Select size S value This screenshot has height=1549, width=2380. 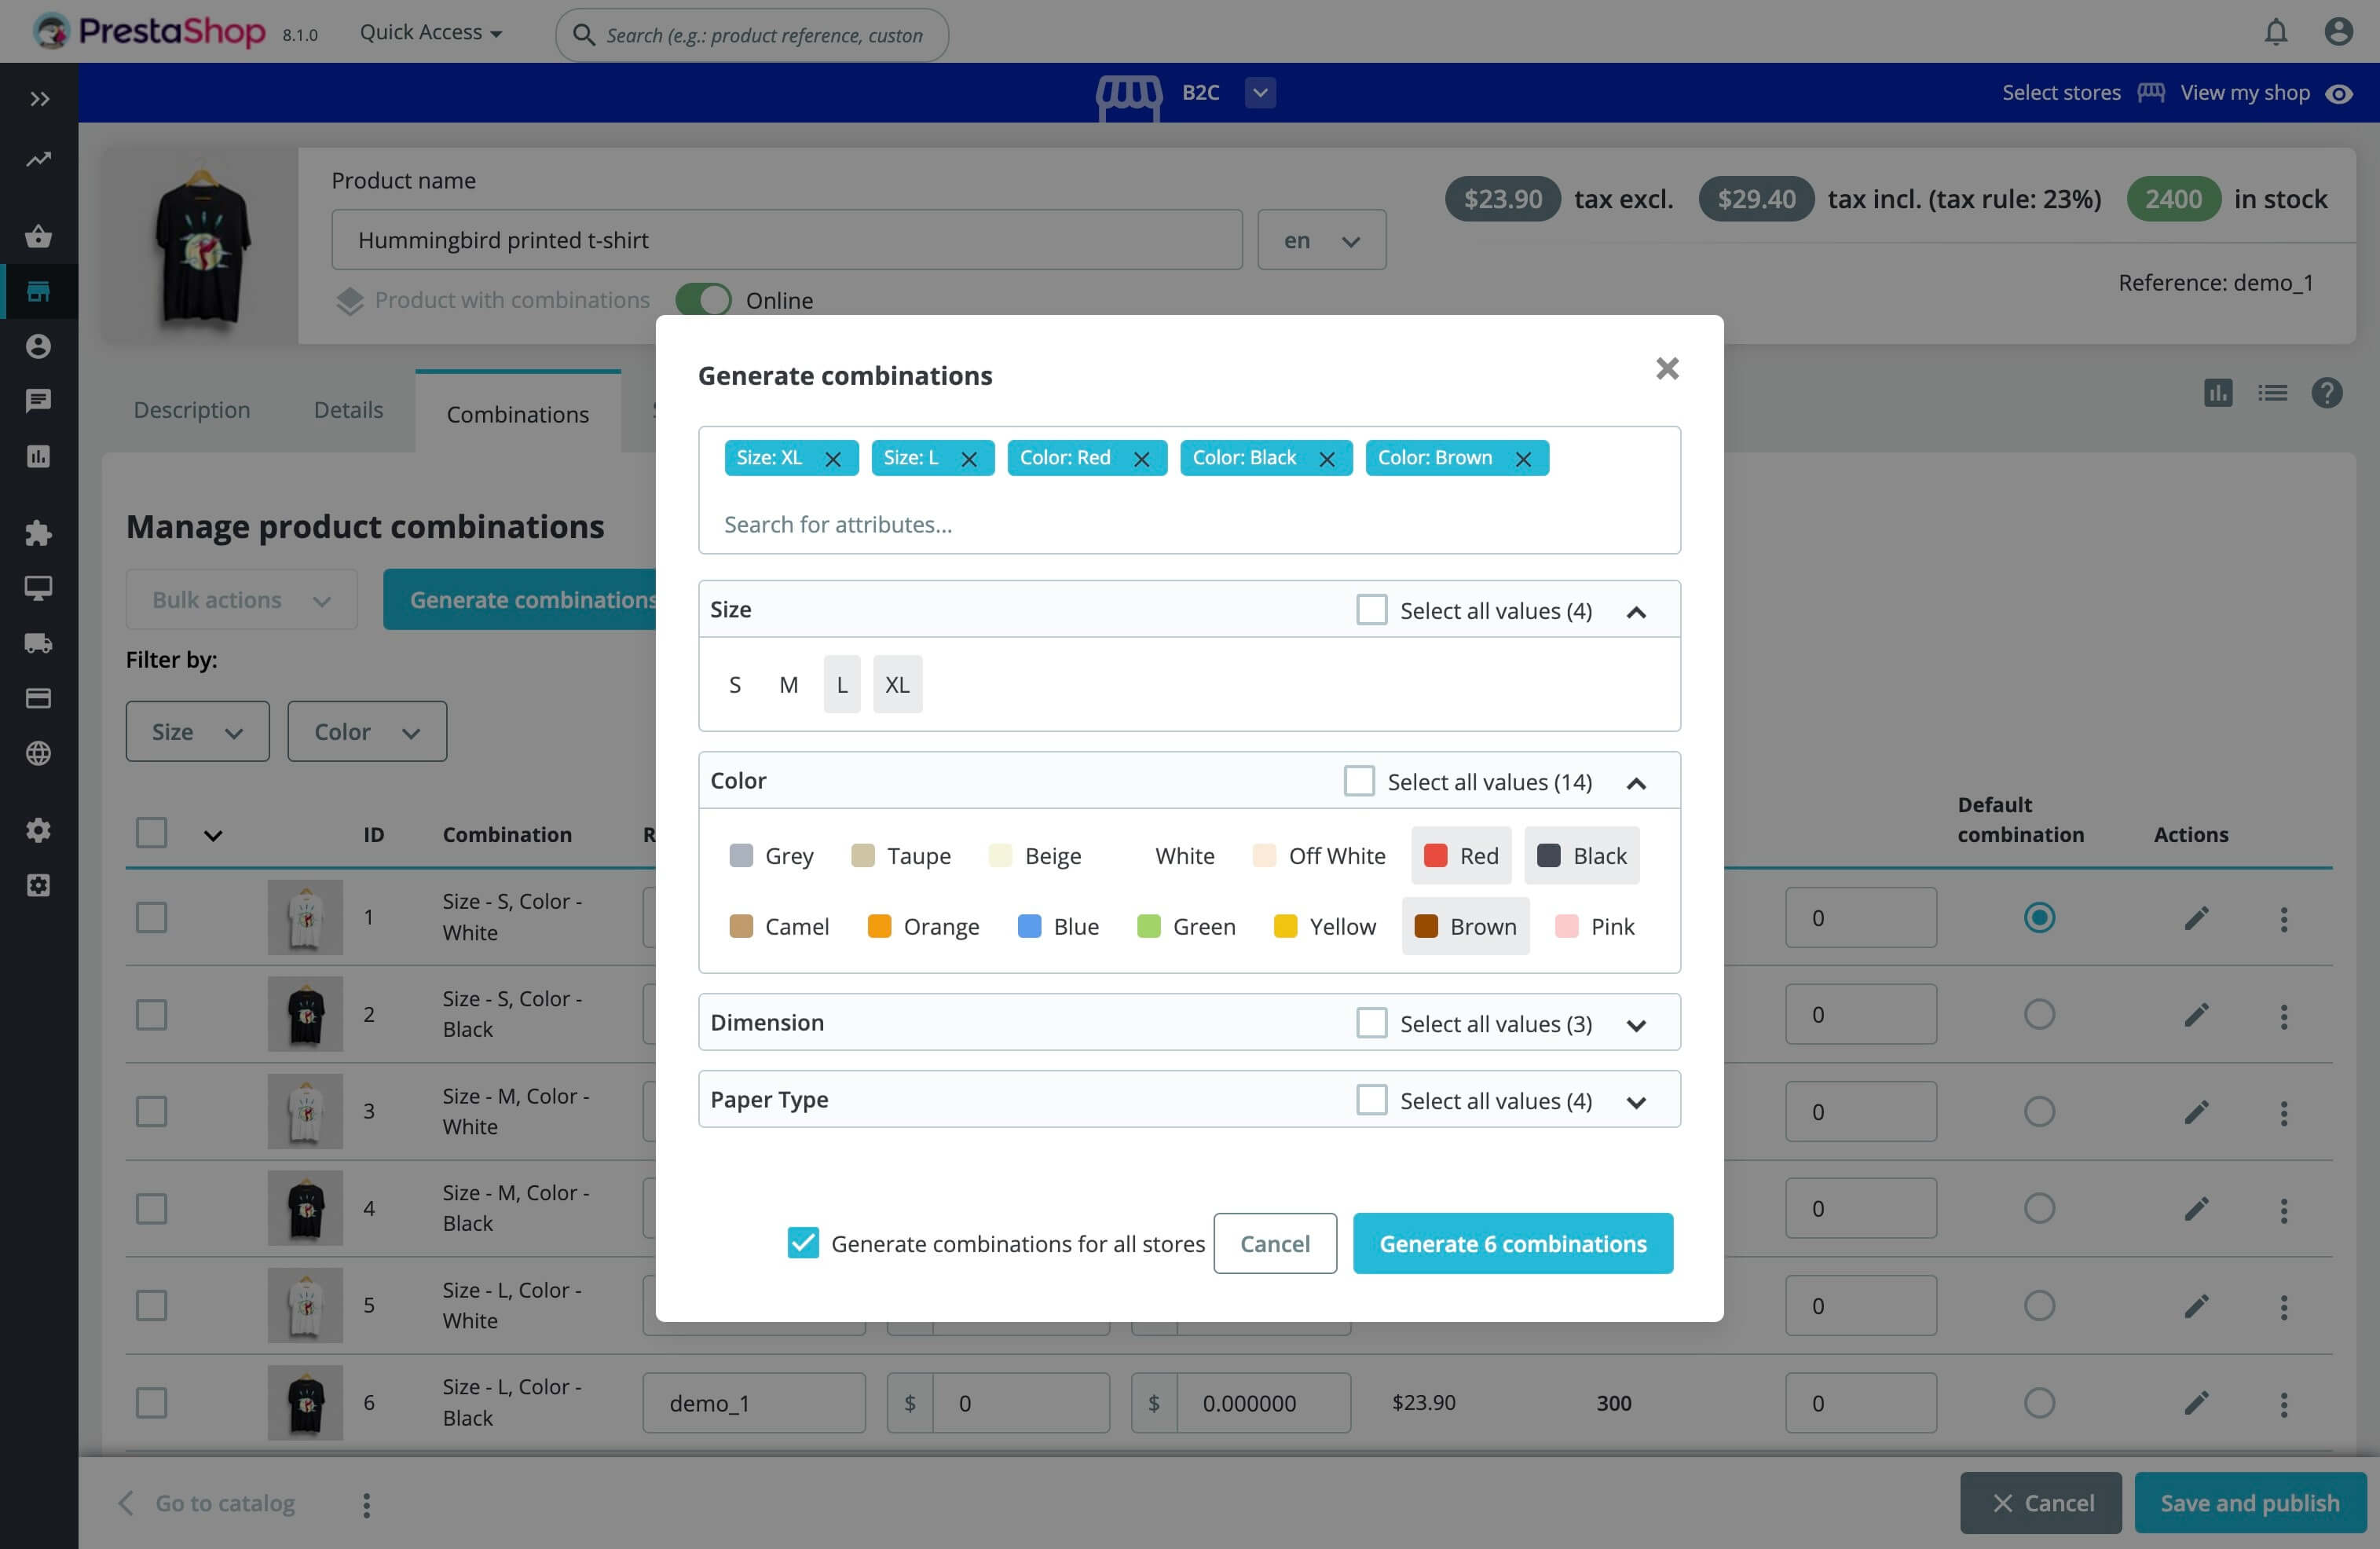(735, 685)
